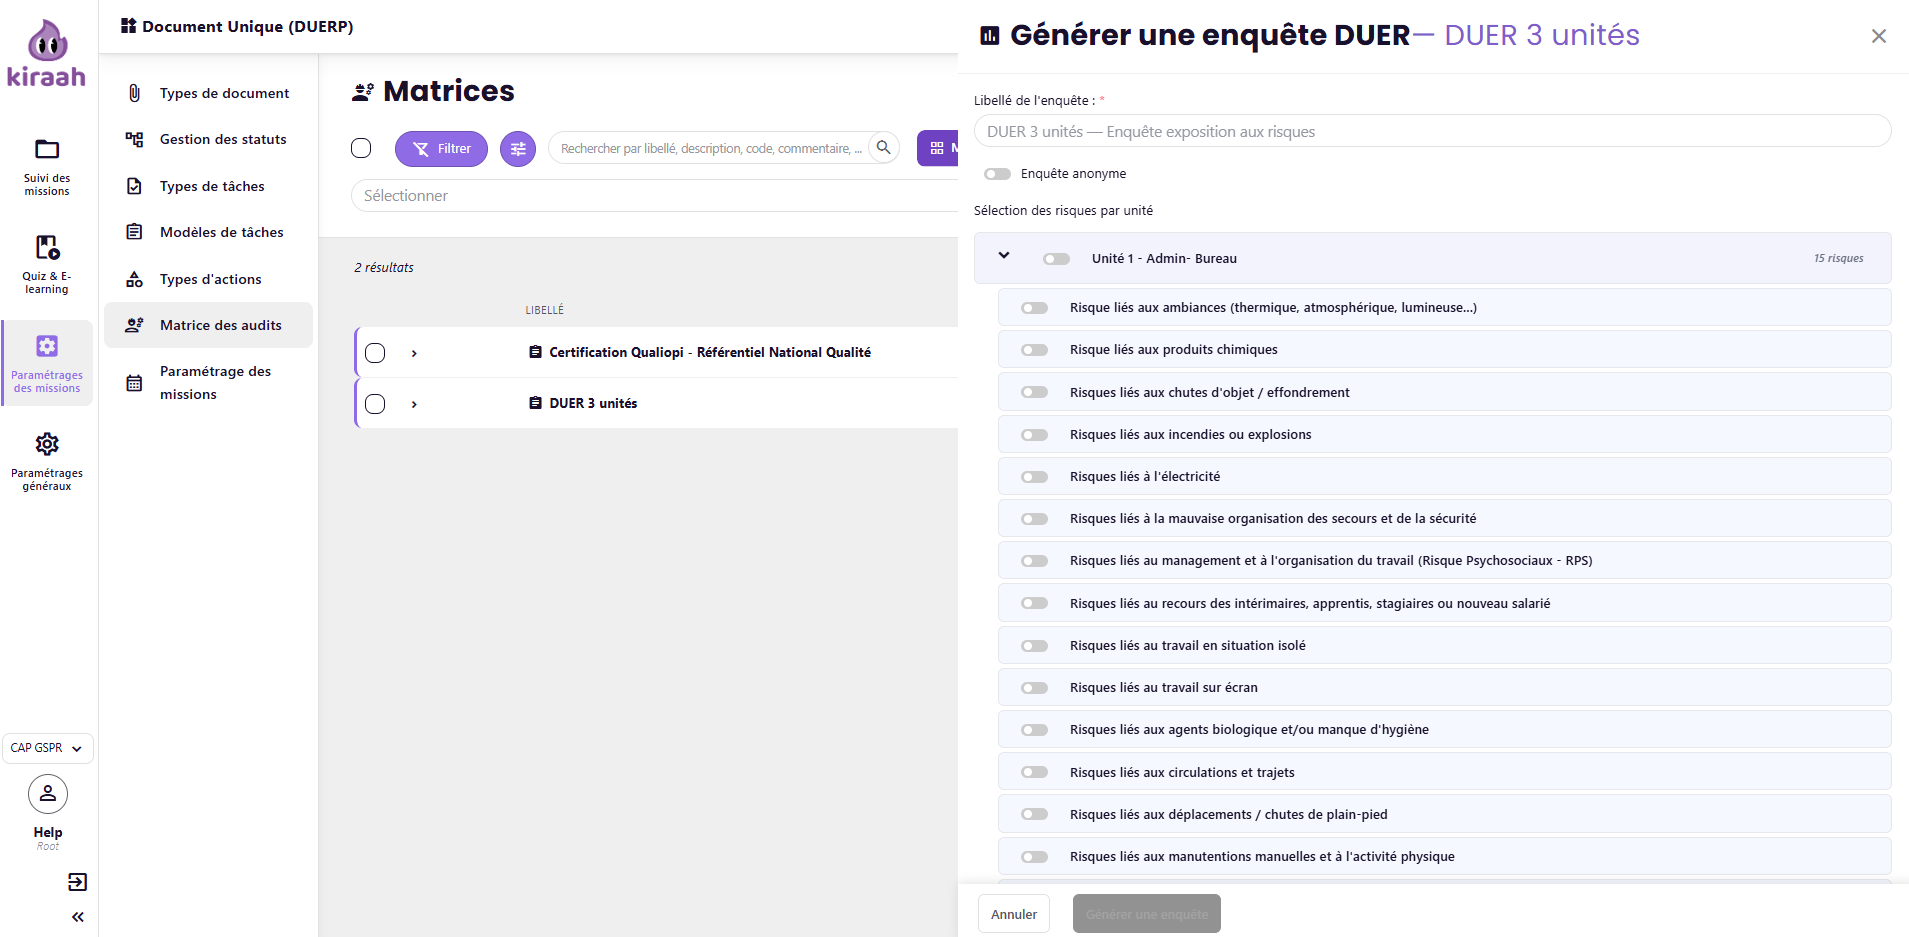Screen dimensions: 1909x937
Task: Expand the DUER 3 unités row
Action: coord(414,404)
